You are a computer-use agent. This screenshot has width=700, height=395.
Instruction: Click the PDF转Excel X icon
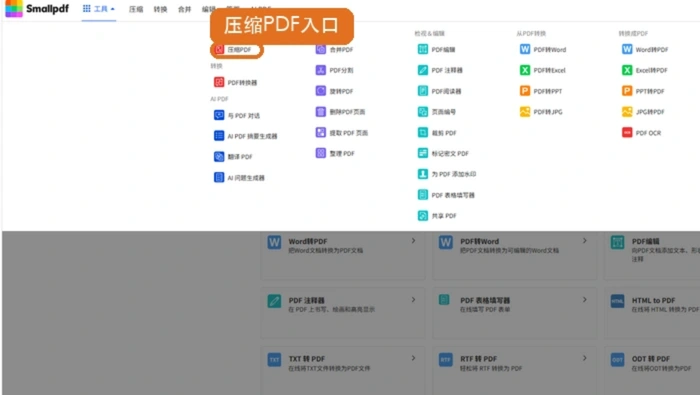pyautogui.click(x=525, y=70)
